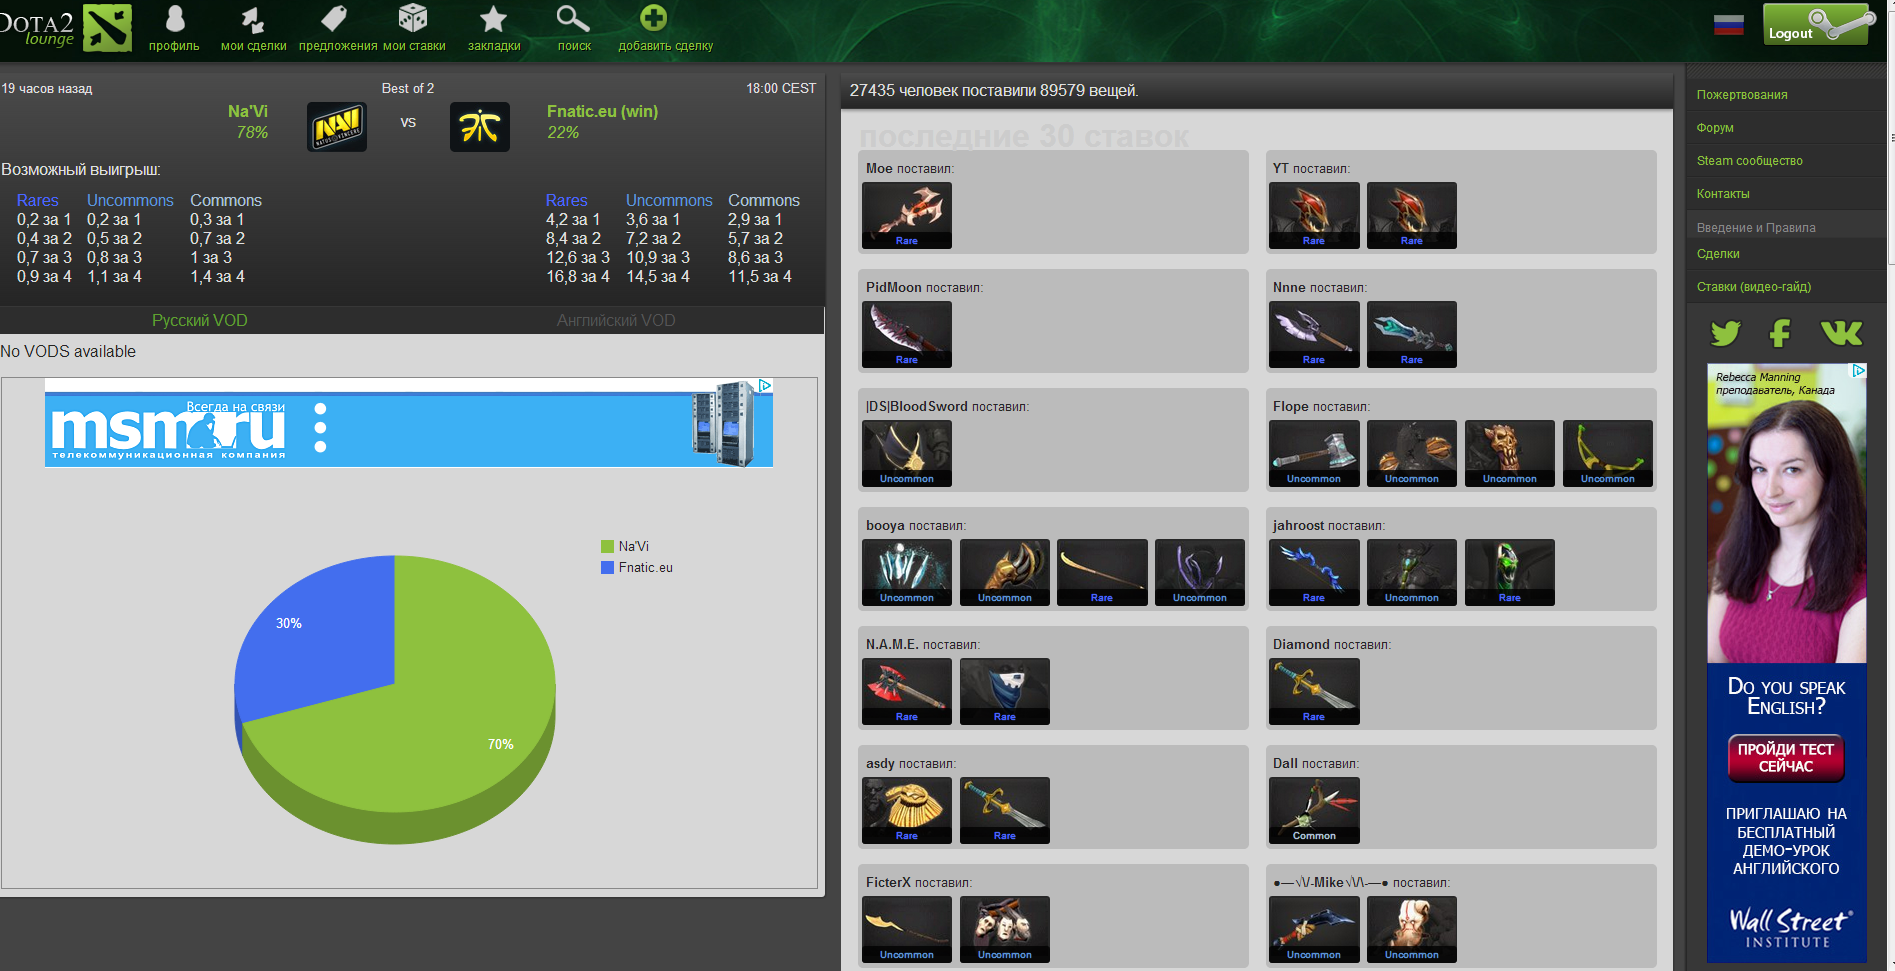Open the предложения tag icon
Screen dimensions: 1895x971
pyautogui.click(x=334, y=19)
